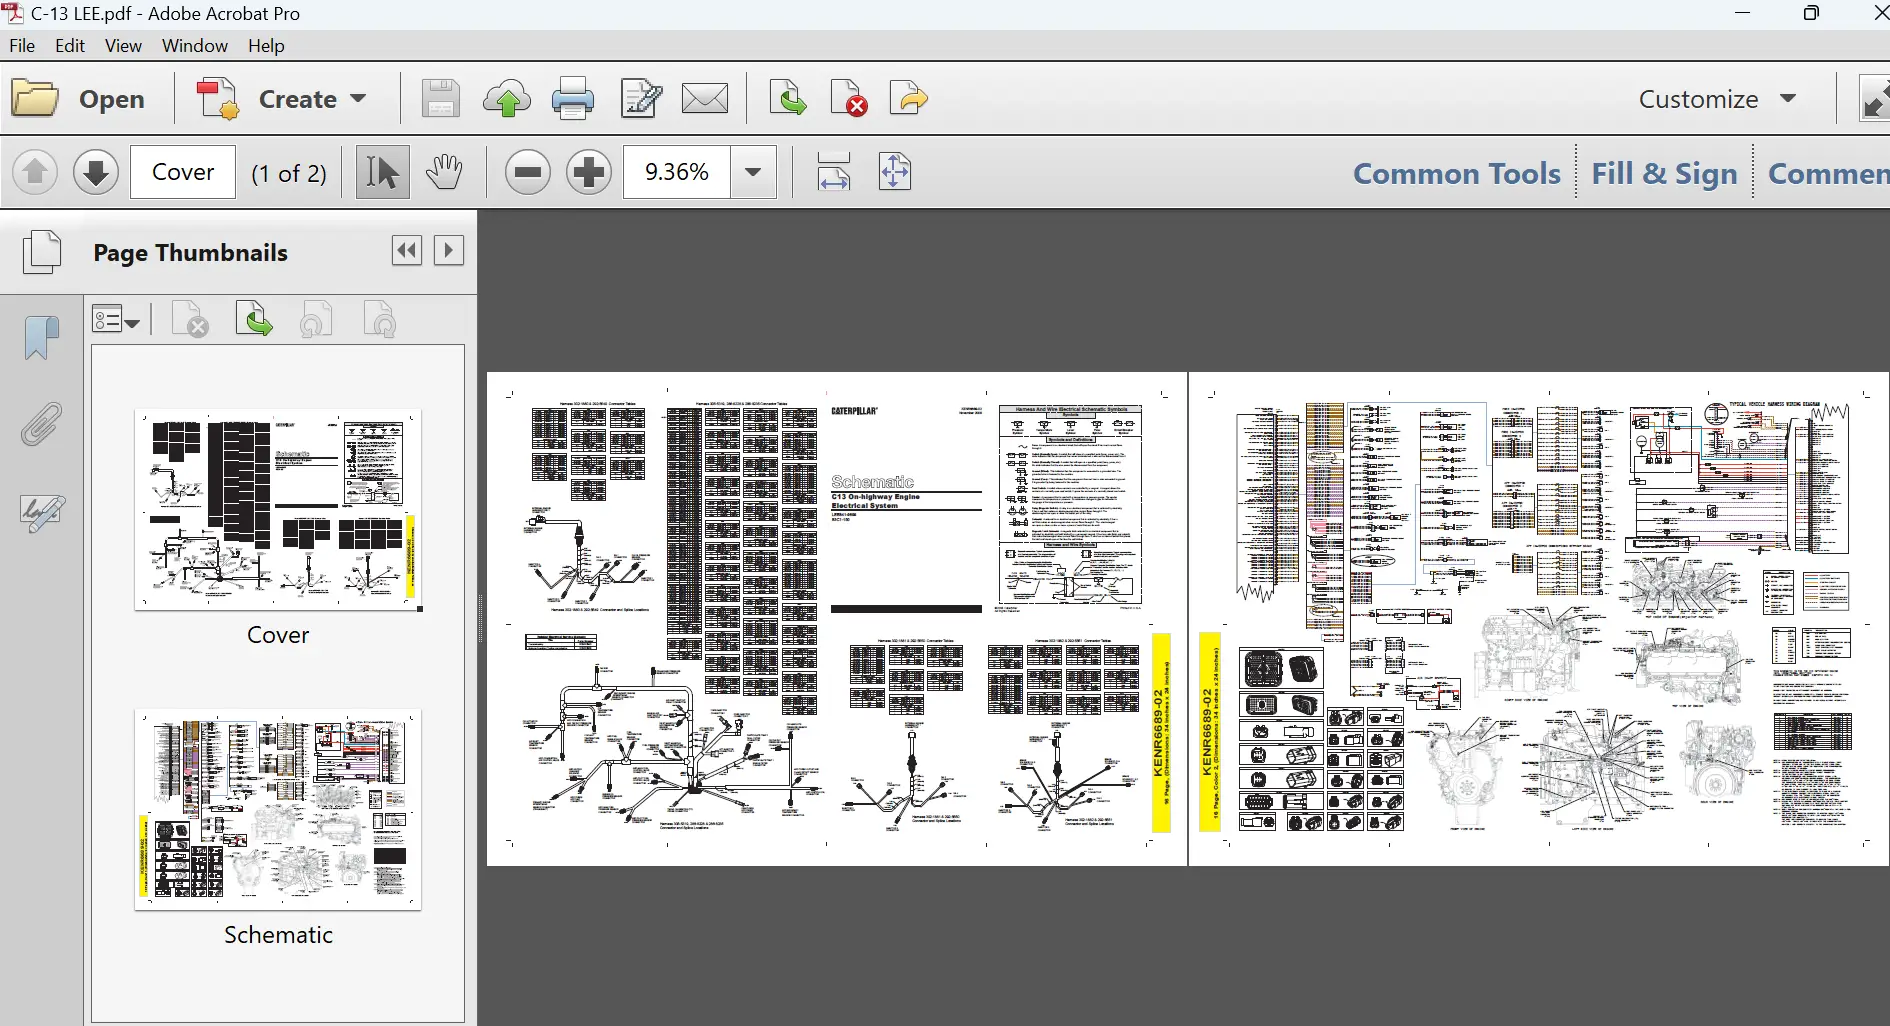
Task: Expand the Create dropdown arrow
Action: tap(359, 99)
